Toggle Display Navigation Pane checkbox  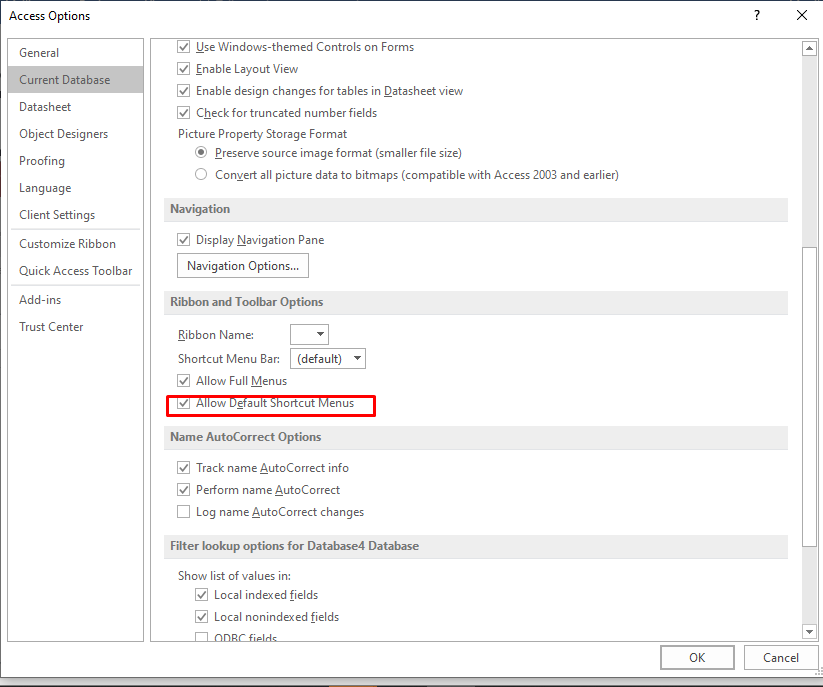[183, 240]
